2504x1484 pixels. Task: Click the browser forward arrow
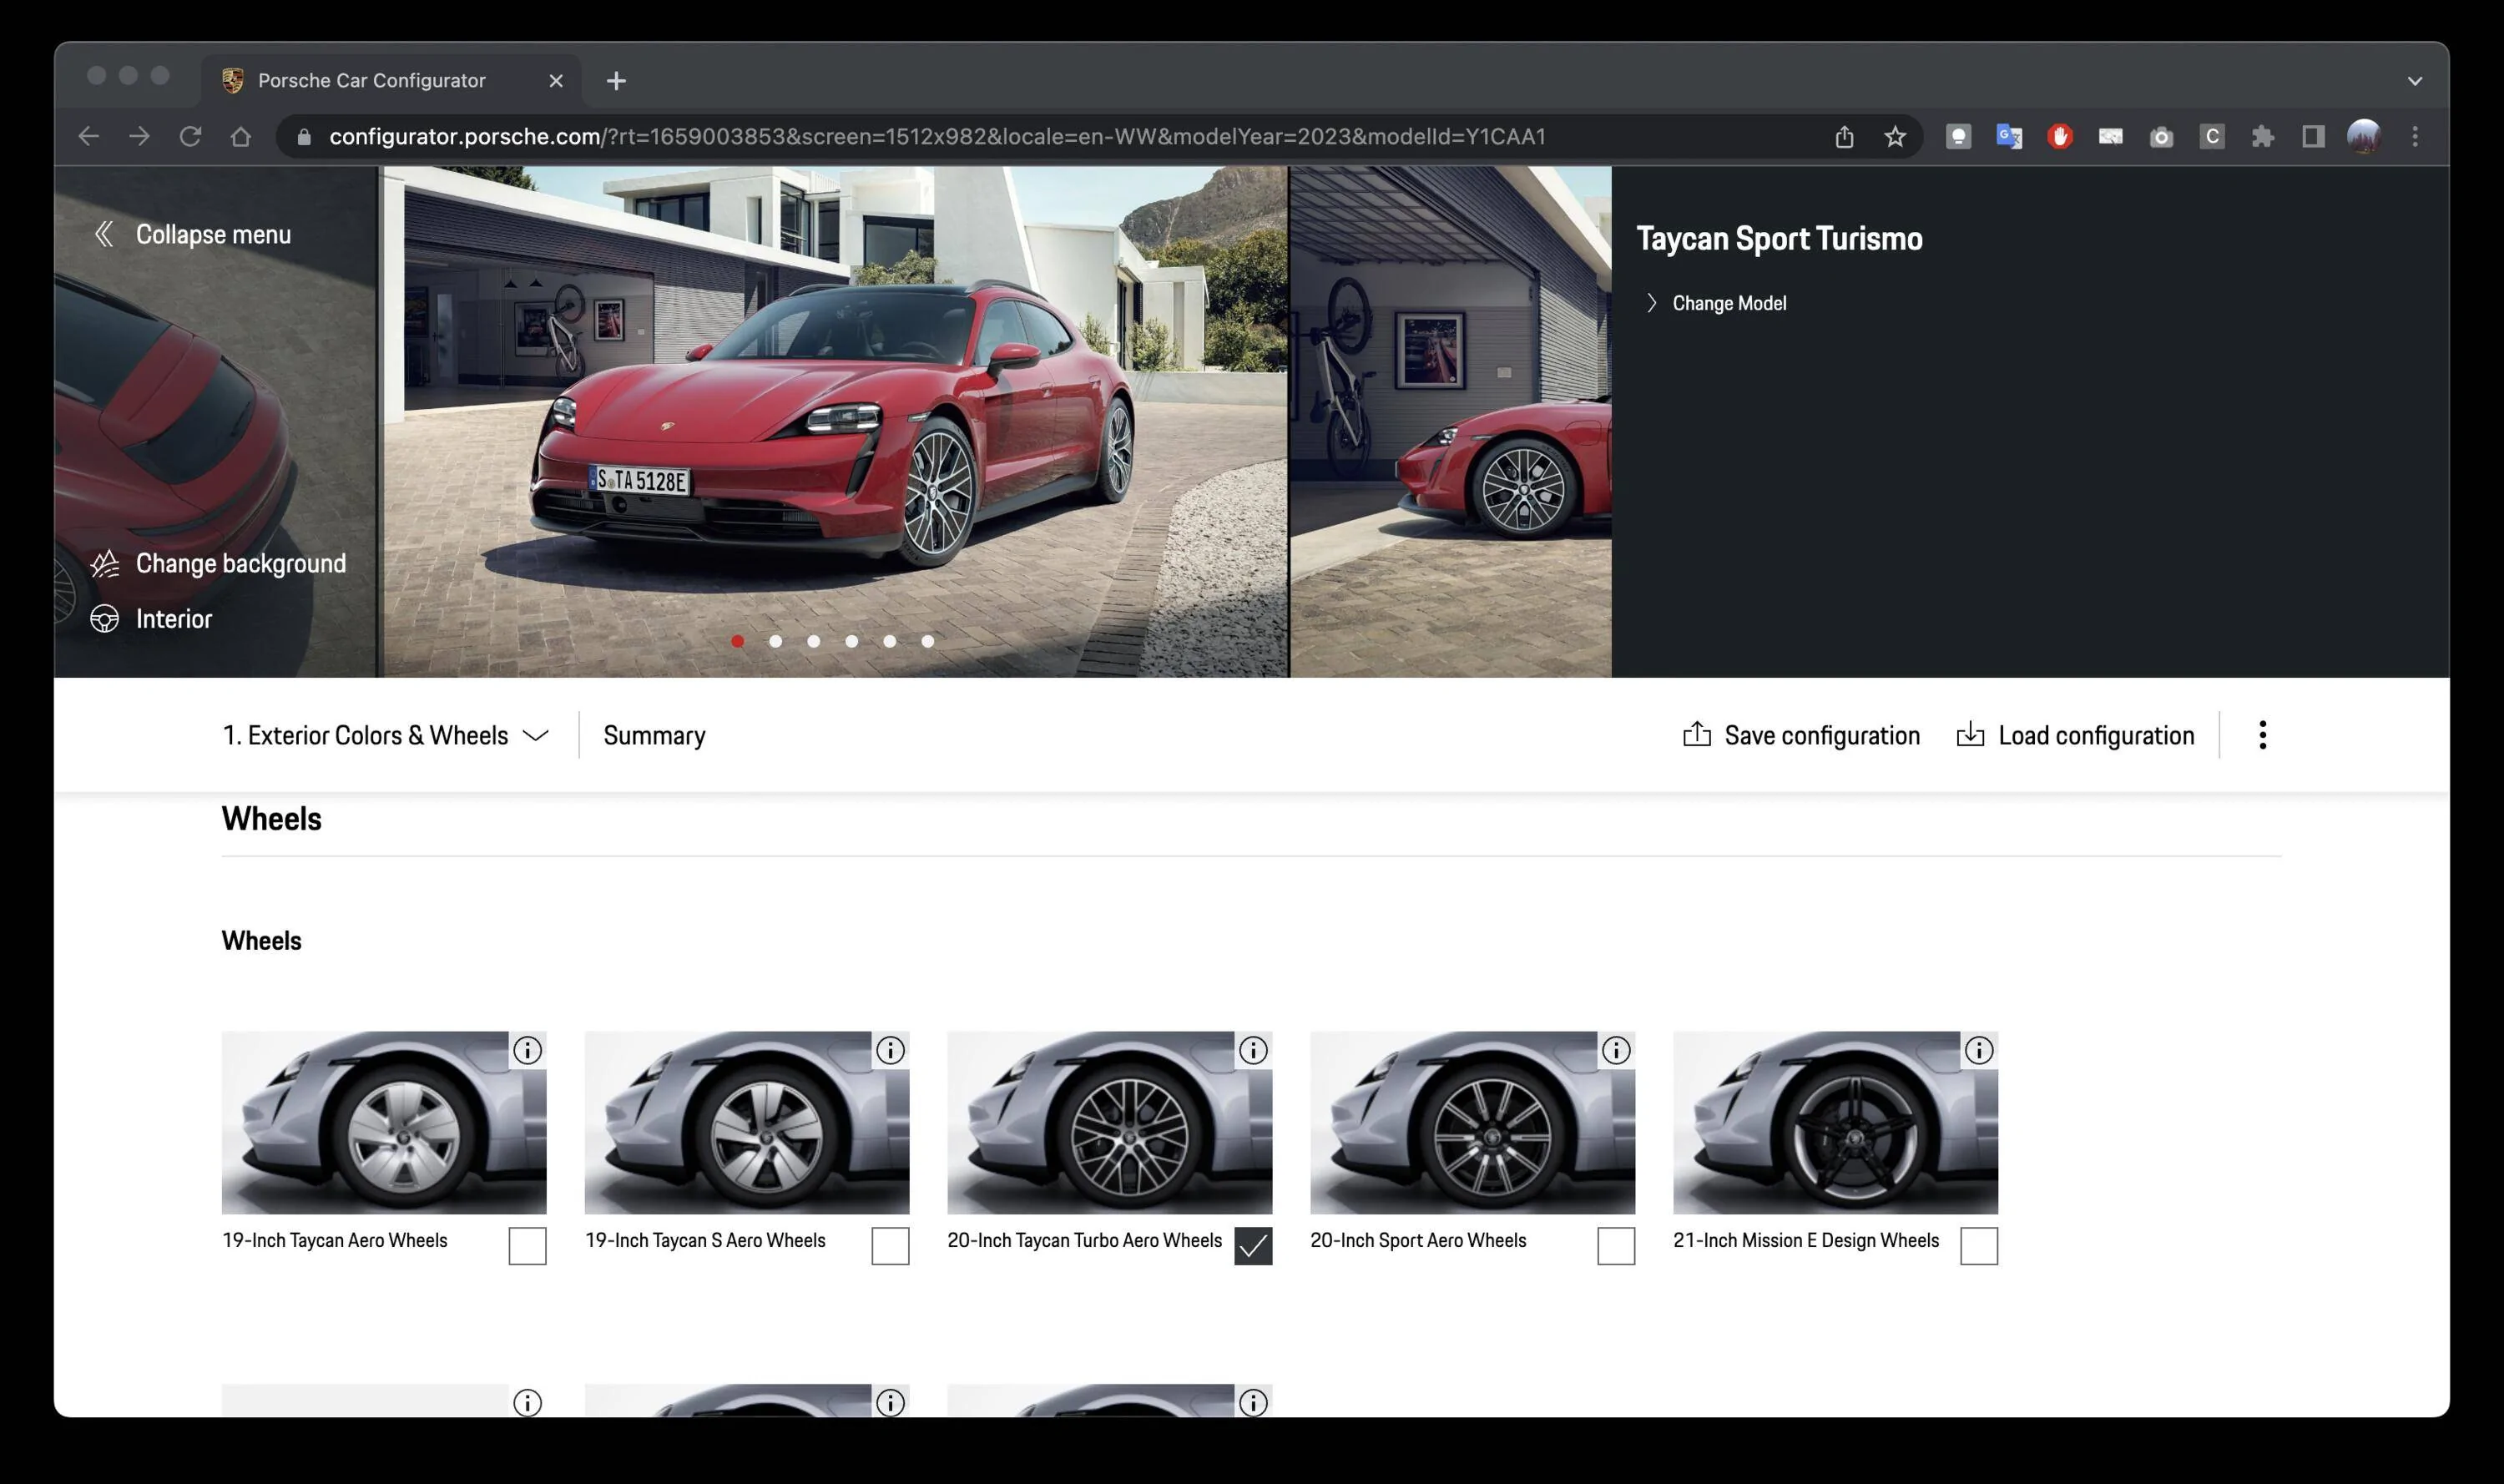(139, 136)
